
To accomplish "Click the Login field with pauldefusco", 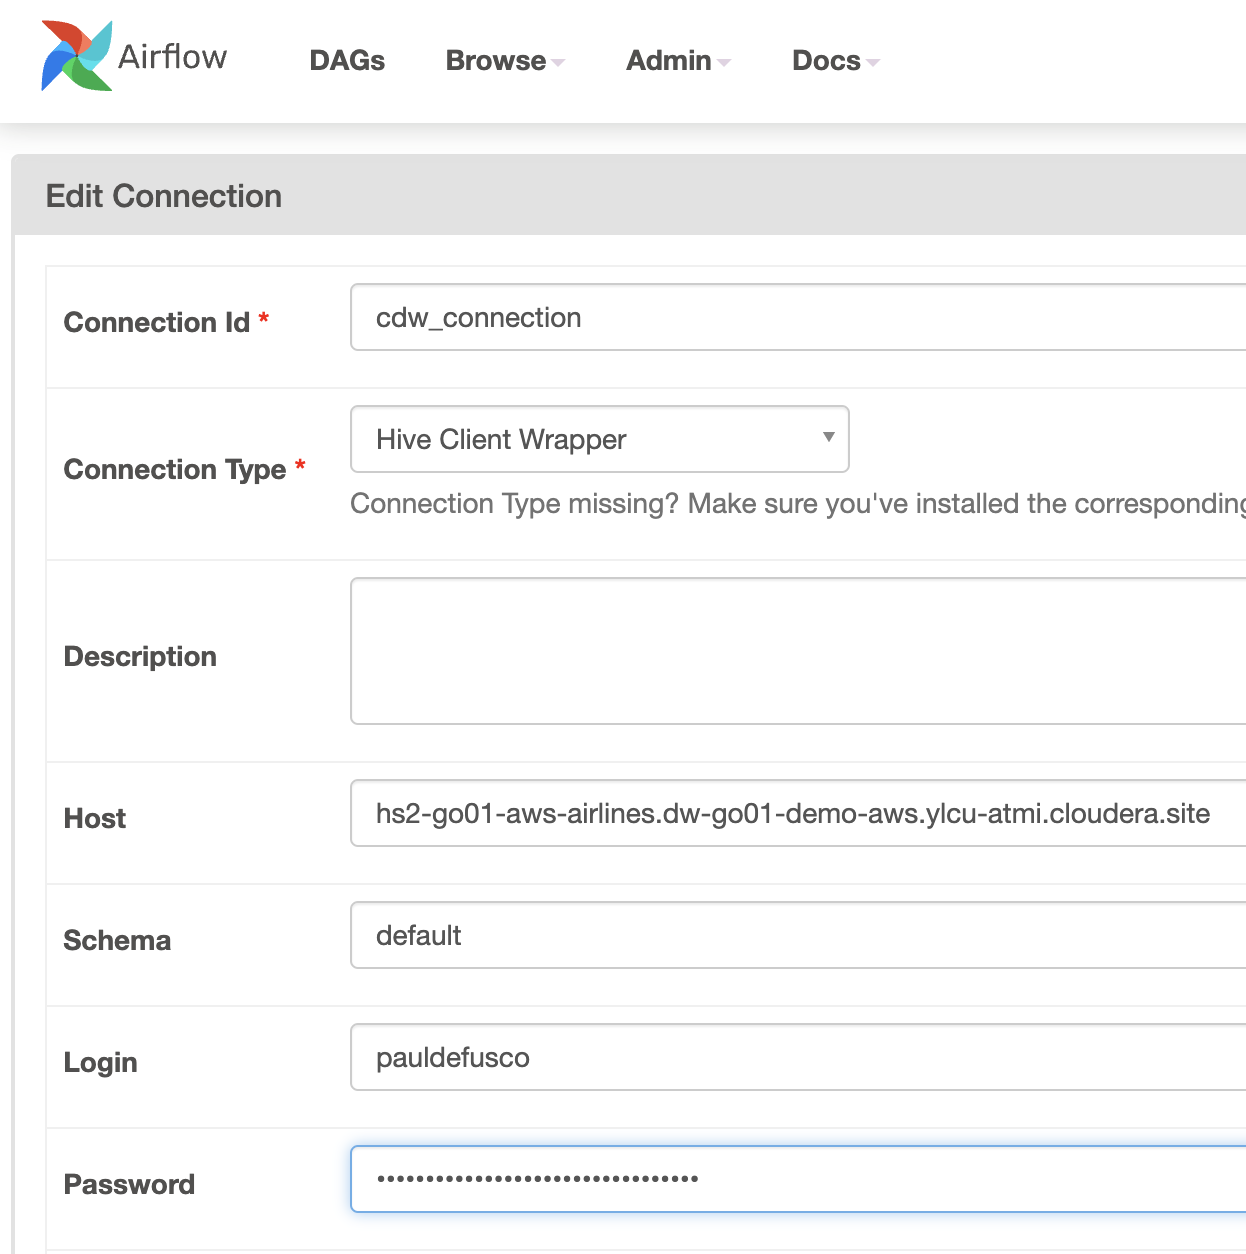I will pyautogui.click(x=798, y=1057).
